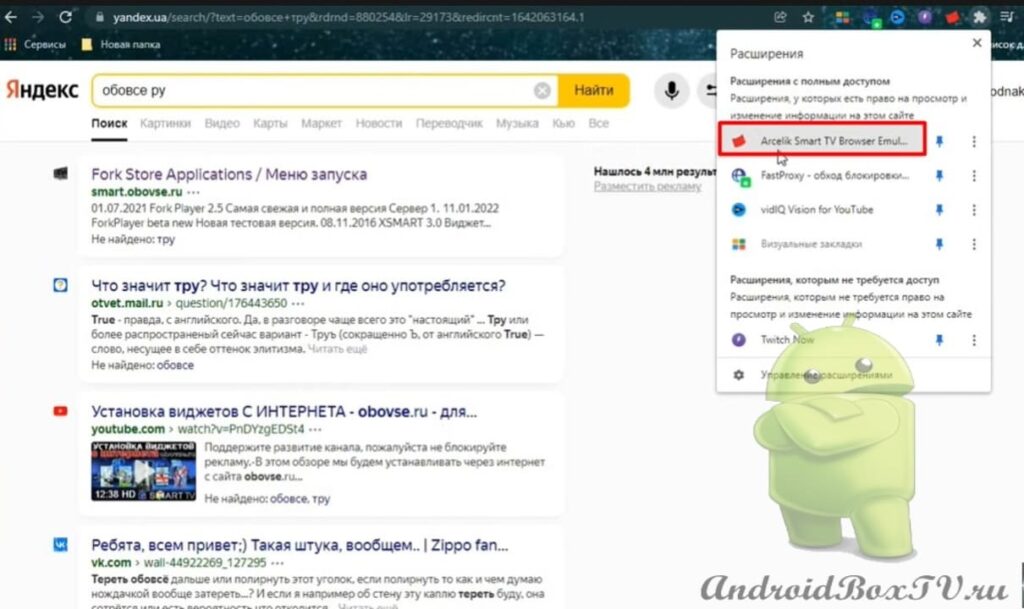Open more options for vidIQ Vision
Screen dimensions: 1024x609
(974, 210)
